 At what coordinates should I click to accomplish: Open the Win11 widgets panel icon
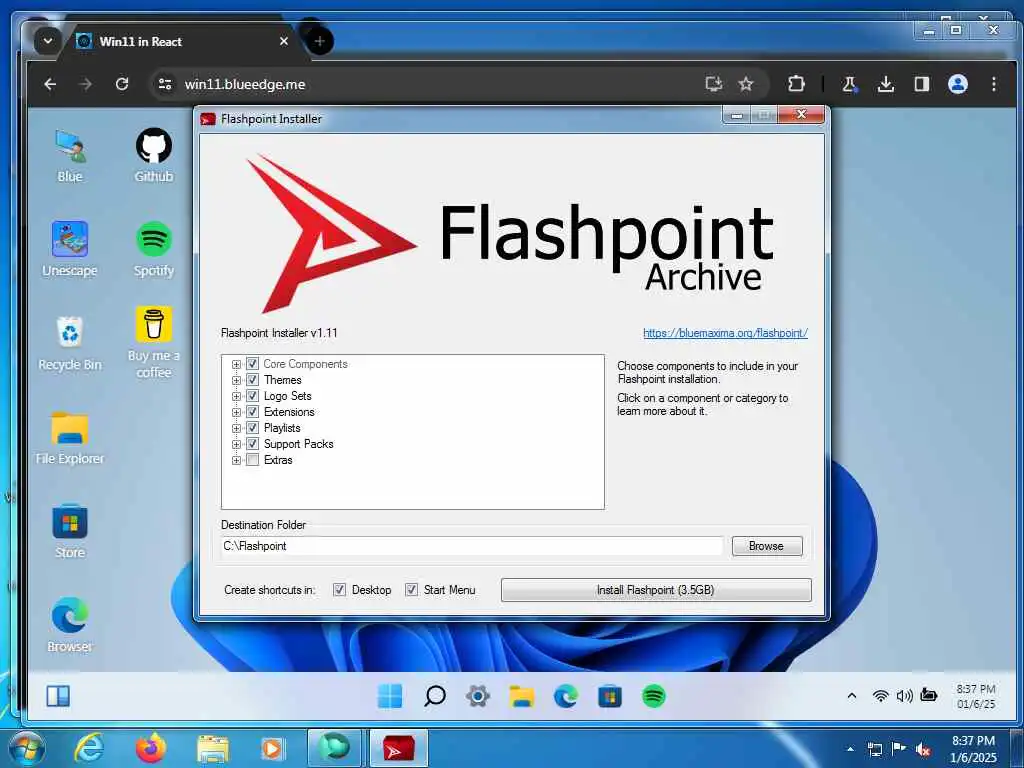pos(58,696)
